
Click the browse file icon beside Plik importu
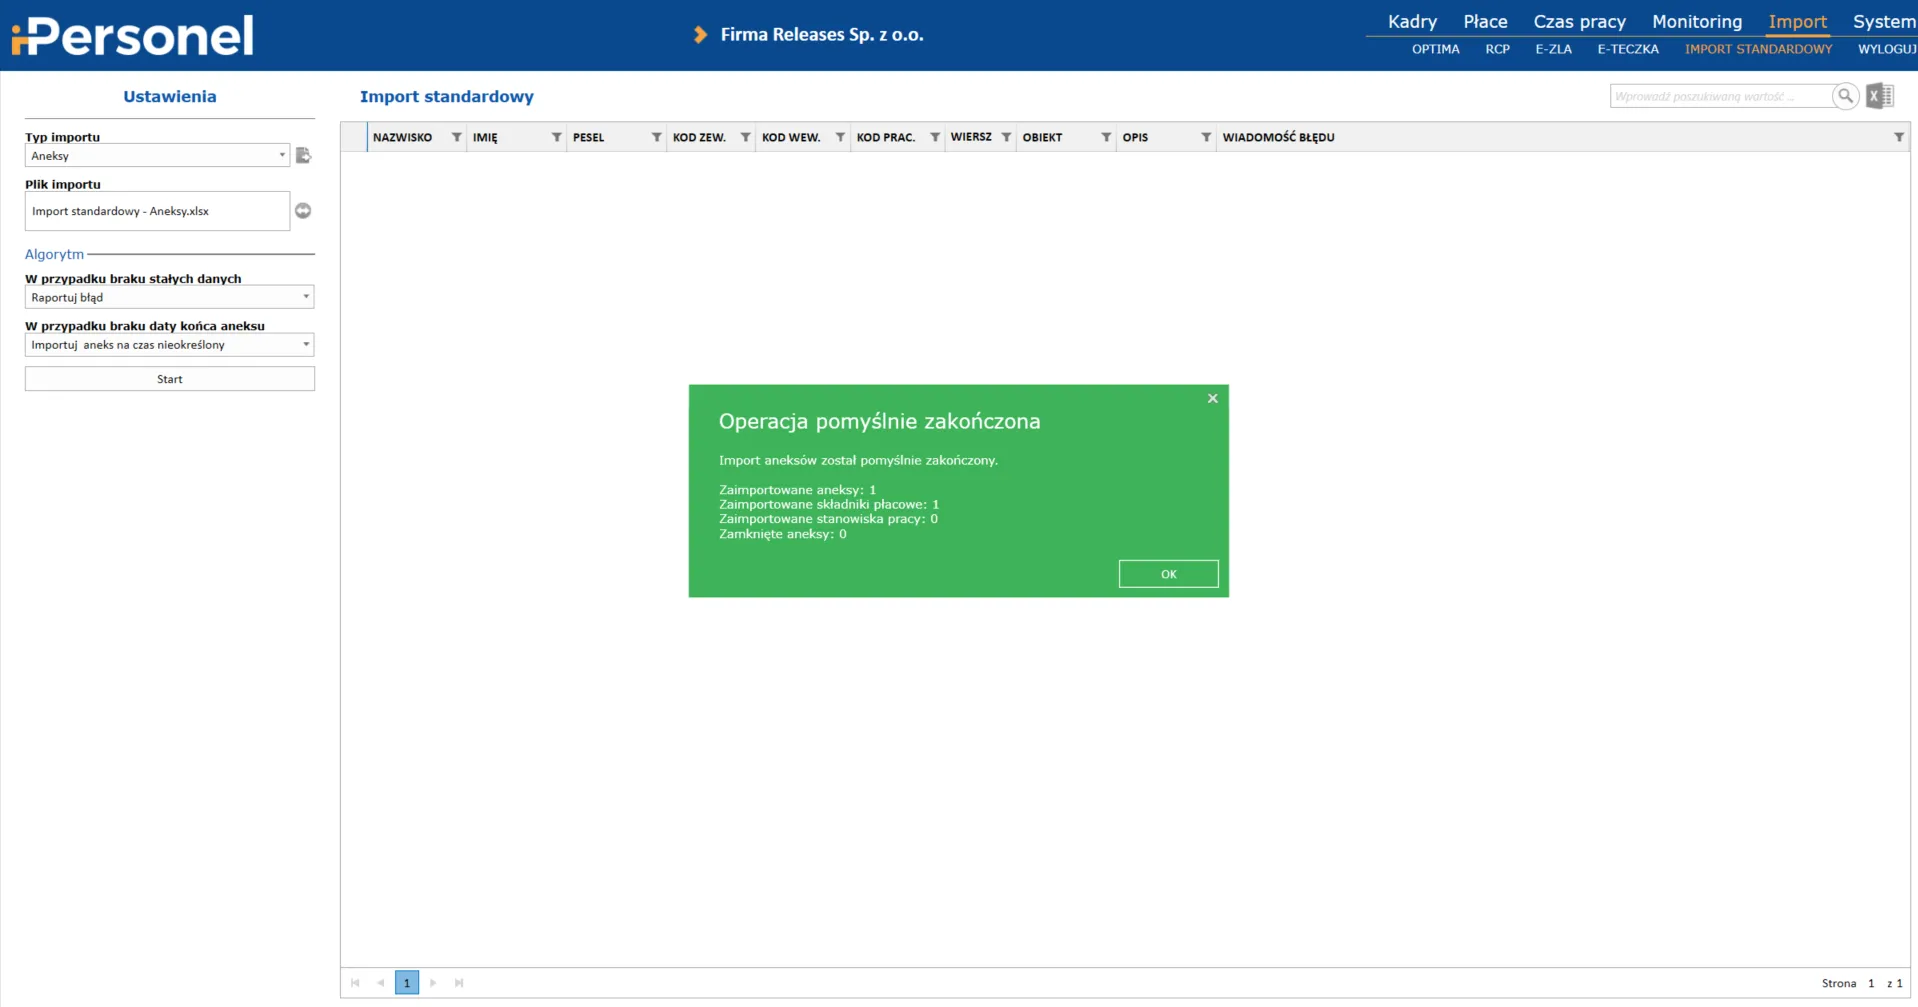point(303,211)
